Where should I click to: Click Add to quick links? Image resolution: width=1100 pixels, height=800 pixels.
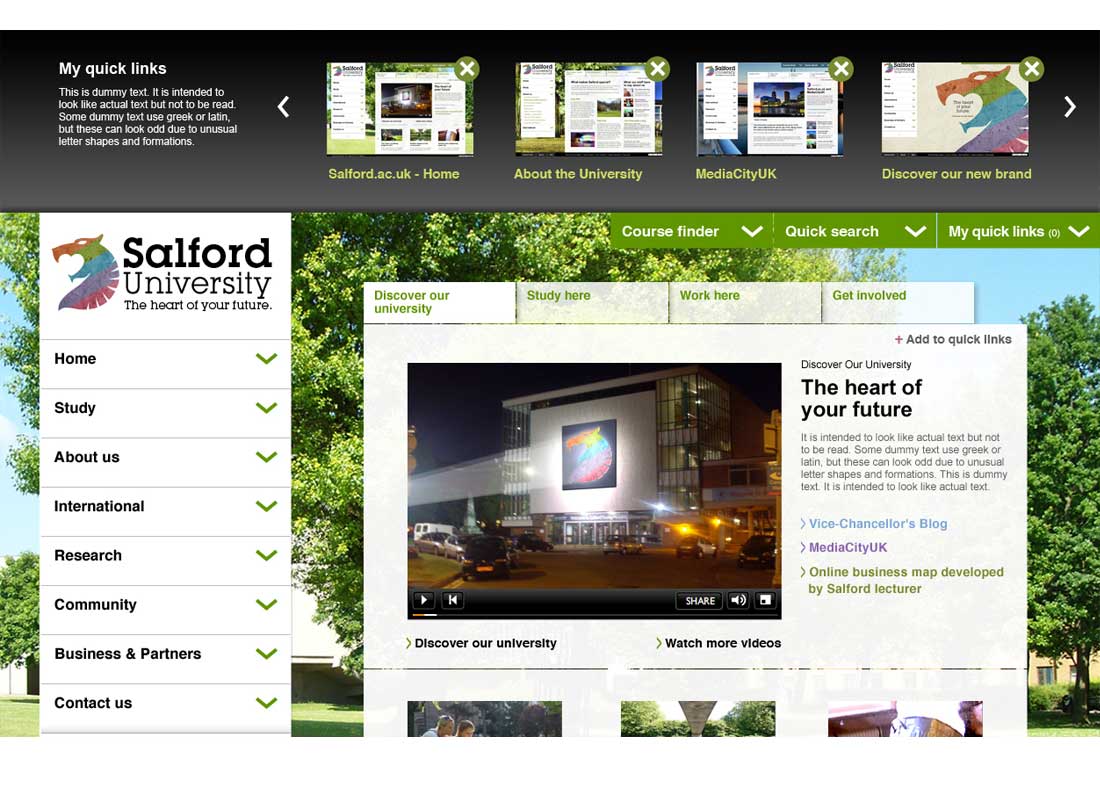[x=953, y=339]
